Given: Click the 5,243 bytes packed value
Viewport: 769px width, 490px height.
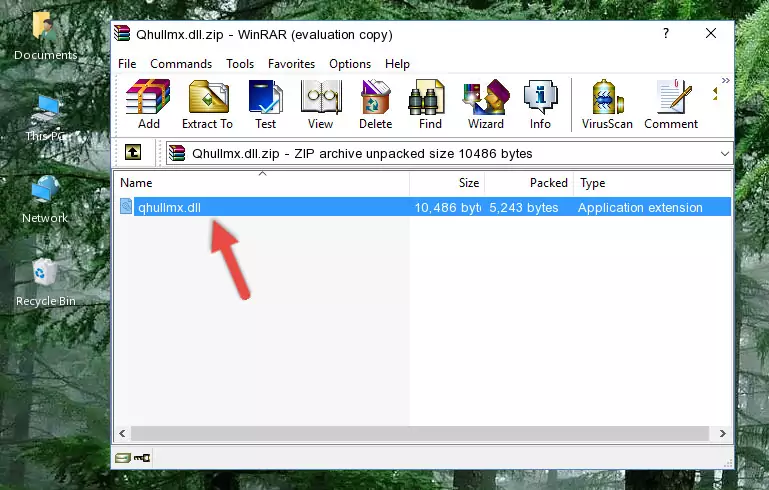Looking at the screenshot, I should click(x=524, y=207).
